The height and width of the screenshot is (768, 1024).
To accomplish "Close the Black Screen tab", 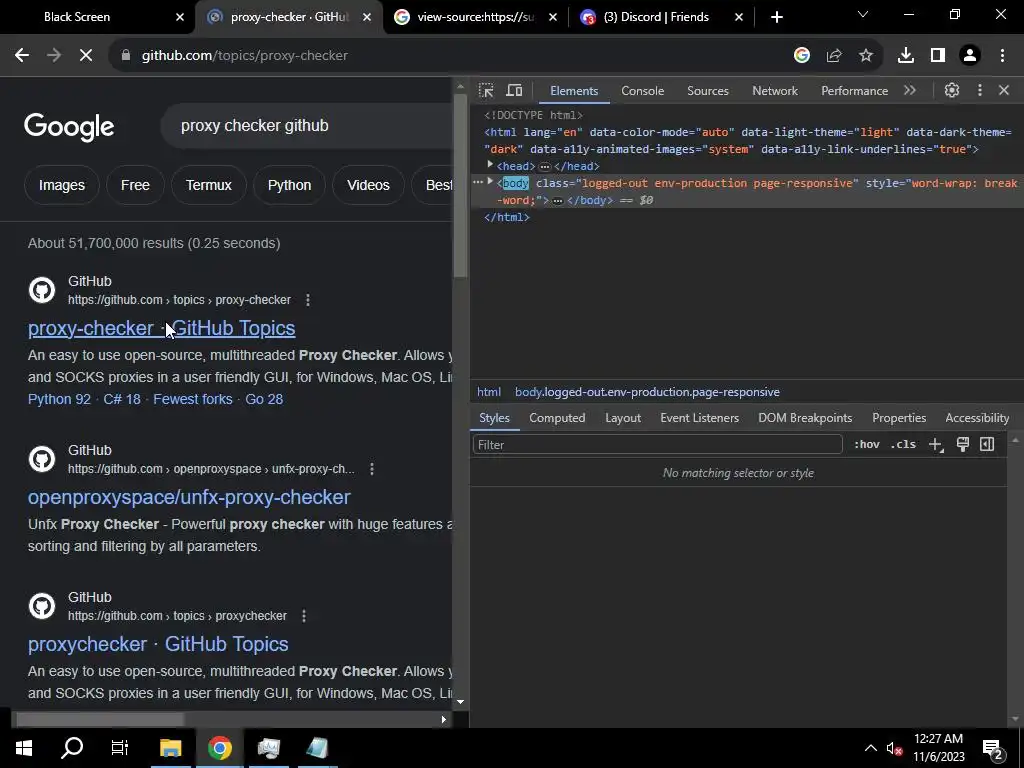I will point(180,17).
